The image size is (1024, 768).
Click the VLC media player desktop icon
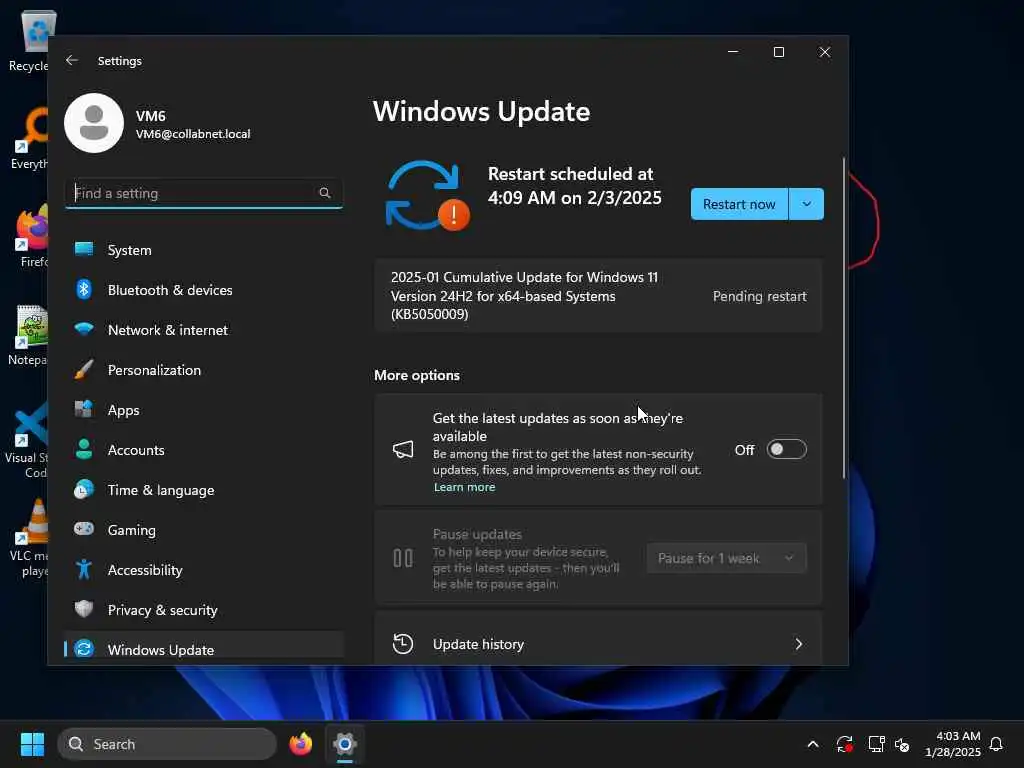coord(29,539)
